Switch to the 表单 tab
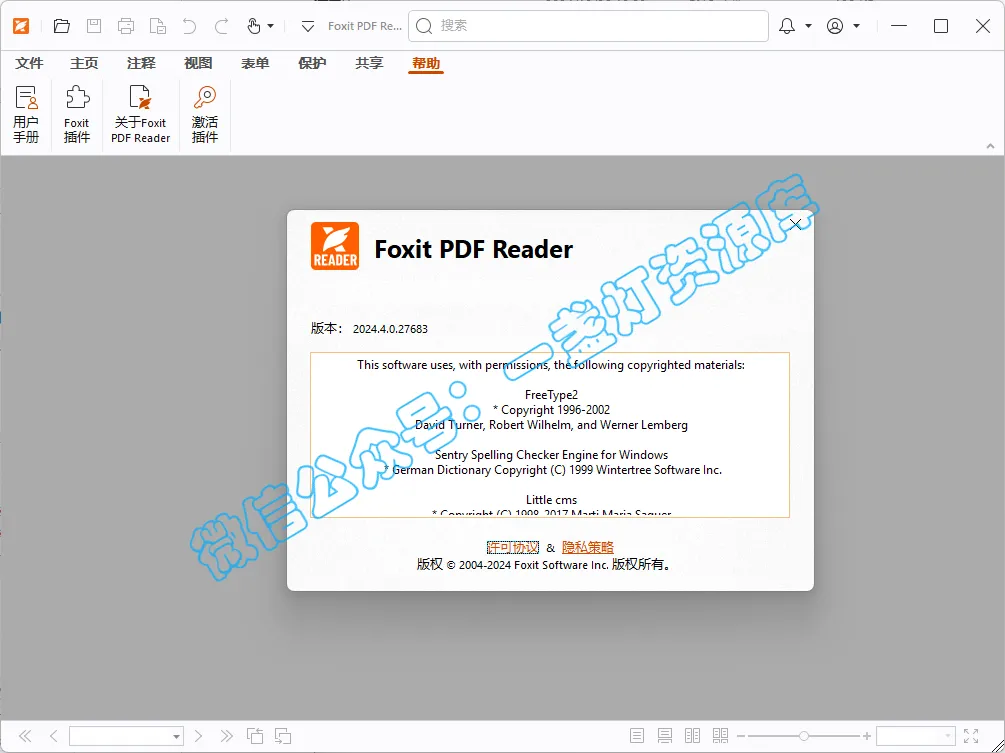 coord(255,63)
